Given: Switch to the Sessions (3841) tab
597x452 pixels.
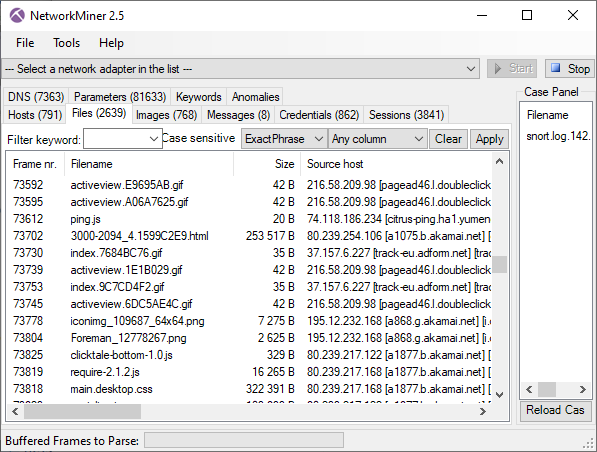Looking at the screenshot, I should (406, 115).
